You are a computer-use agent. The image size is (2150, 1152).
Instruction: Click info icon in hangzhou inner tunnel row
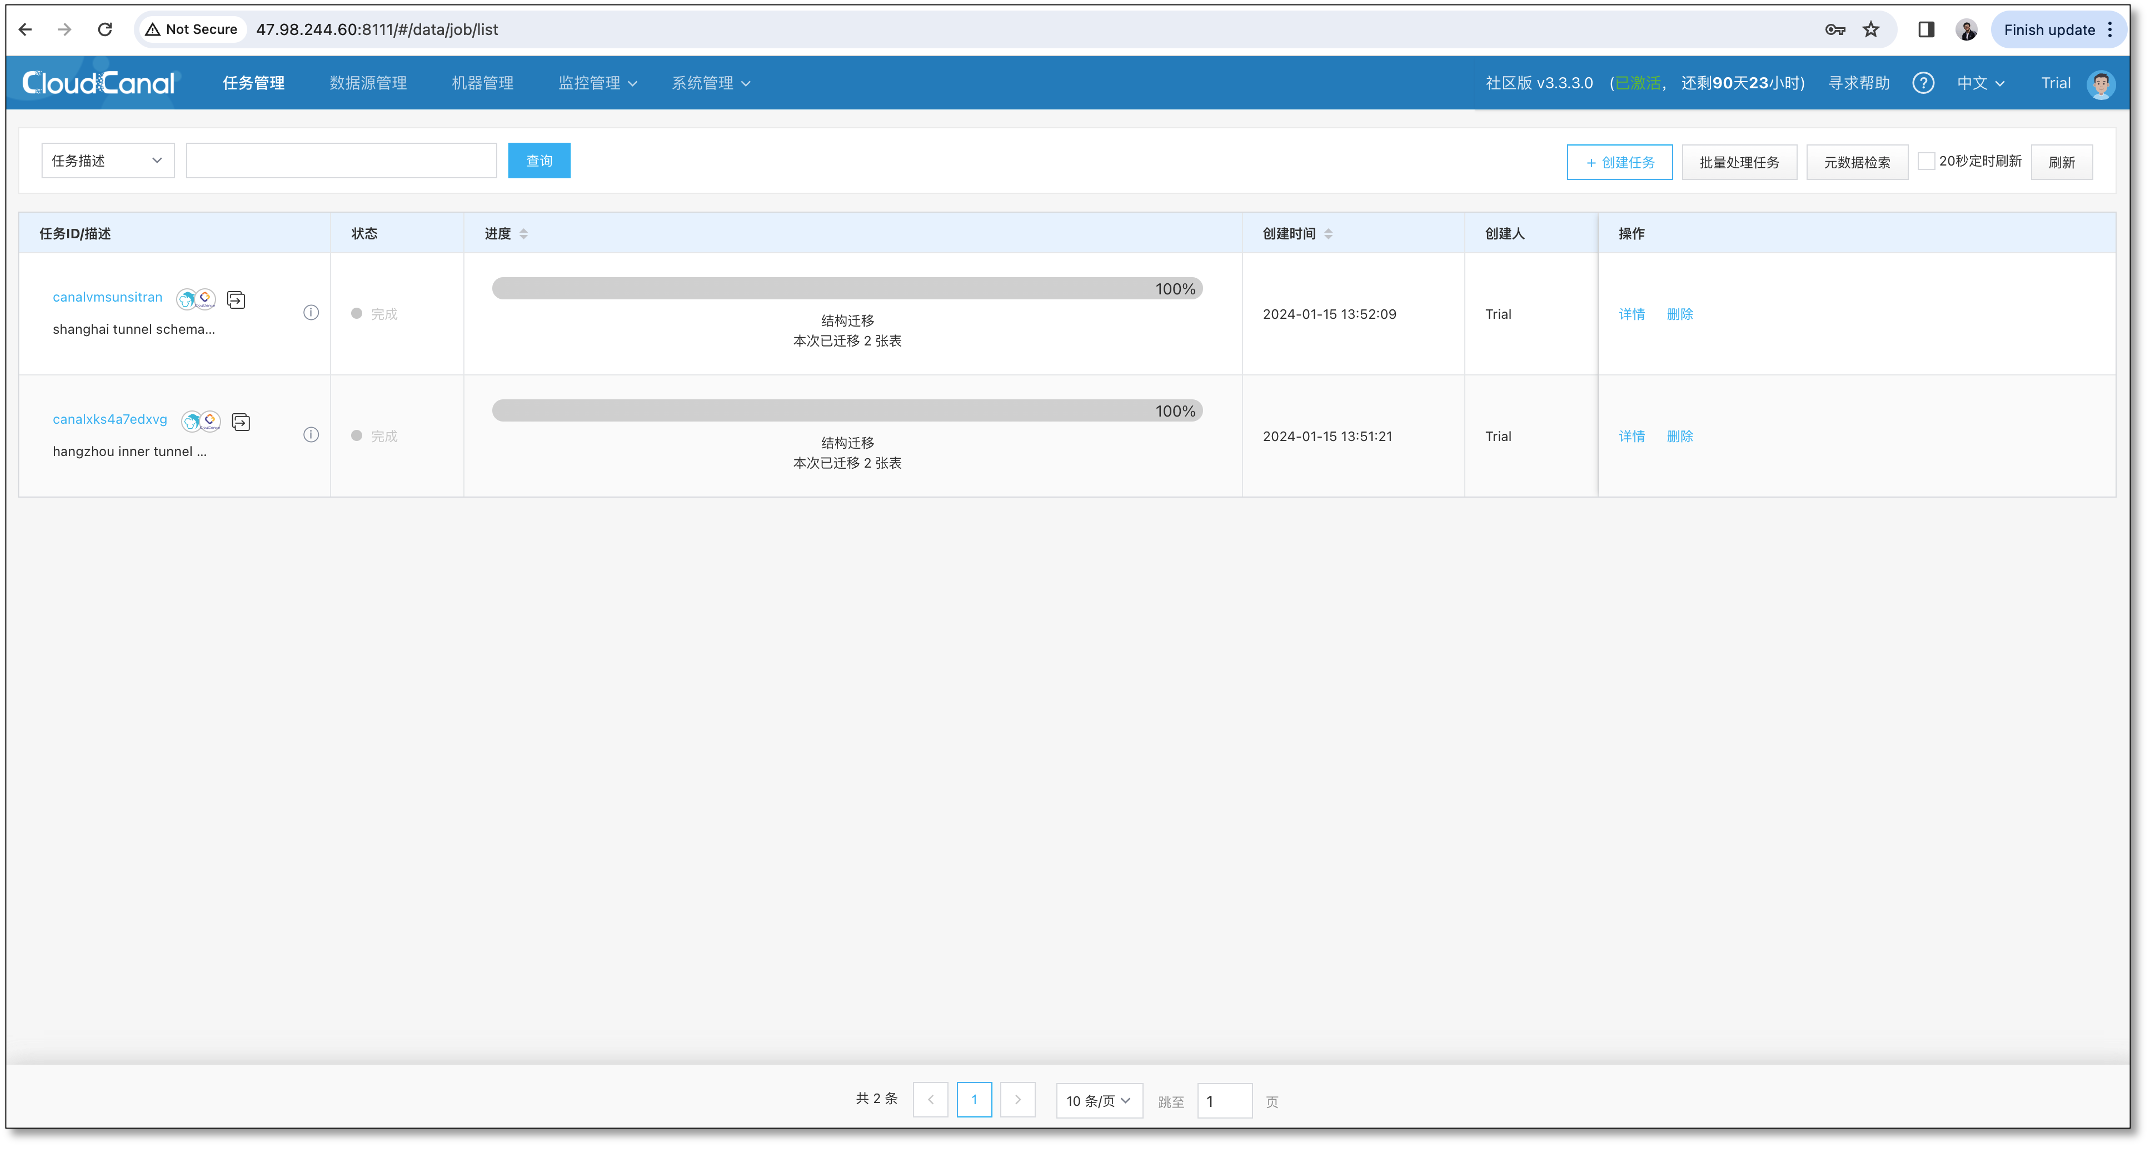point(311,435)
